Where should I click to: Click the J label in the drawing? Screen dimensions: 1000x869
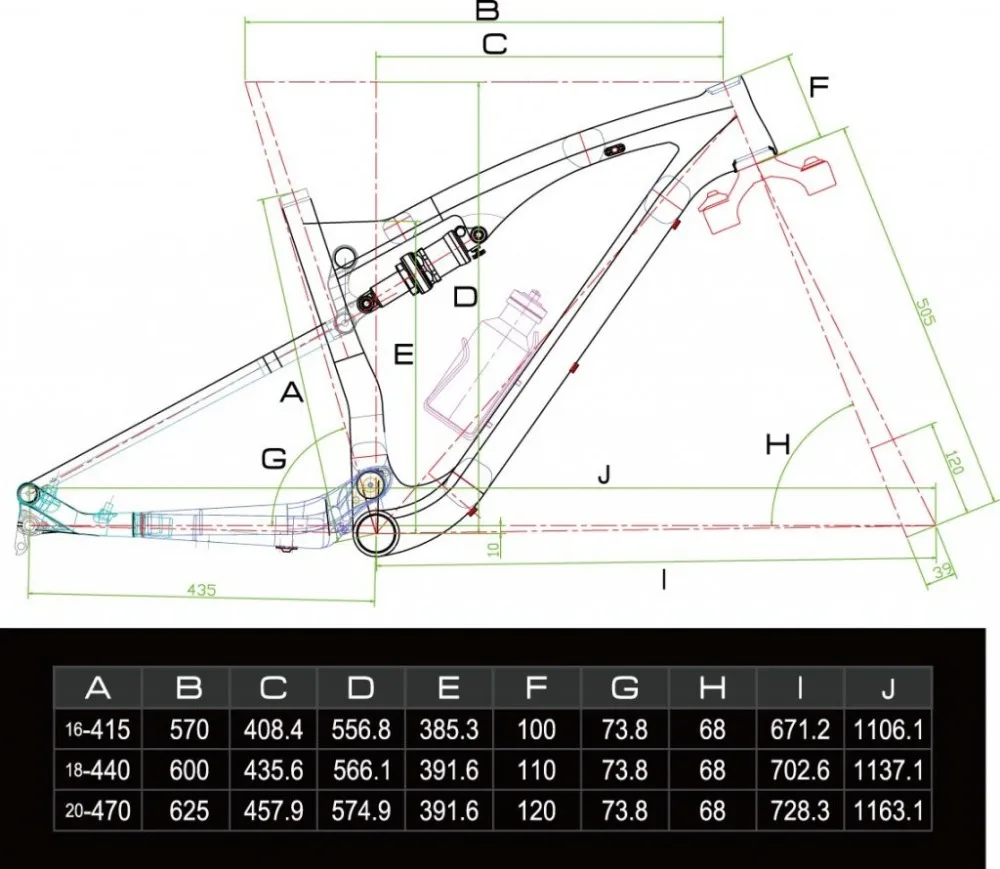605,474
